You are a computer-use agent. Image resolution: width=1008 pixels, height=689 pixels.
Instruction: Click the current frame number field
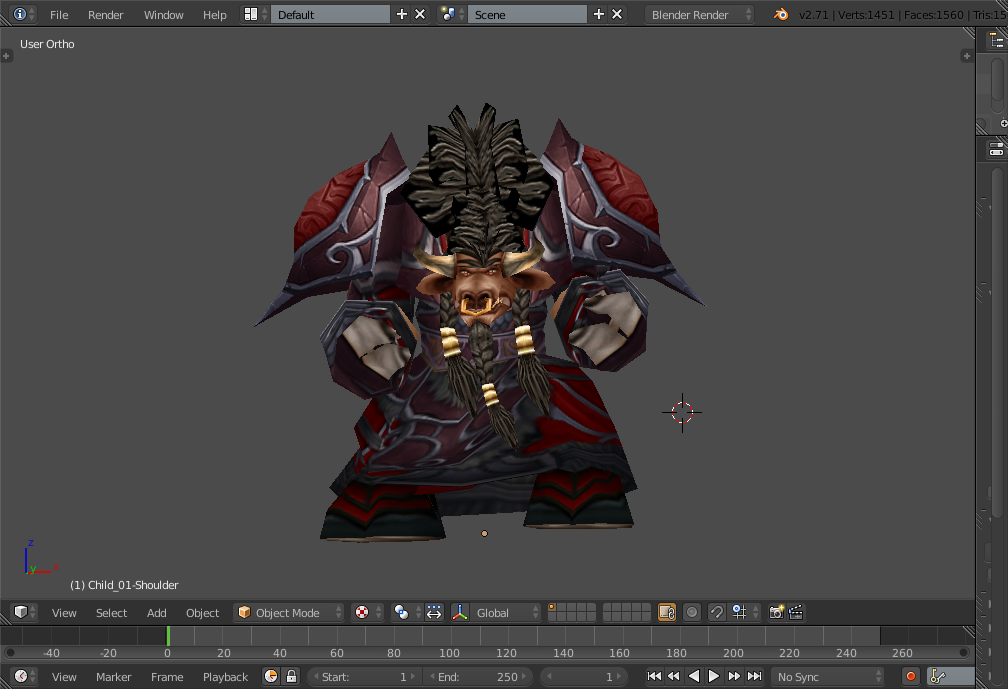point(584,676)
